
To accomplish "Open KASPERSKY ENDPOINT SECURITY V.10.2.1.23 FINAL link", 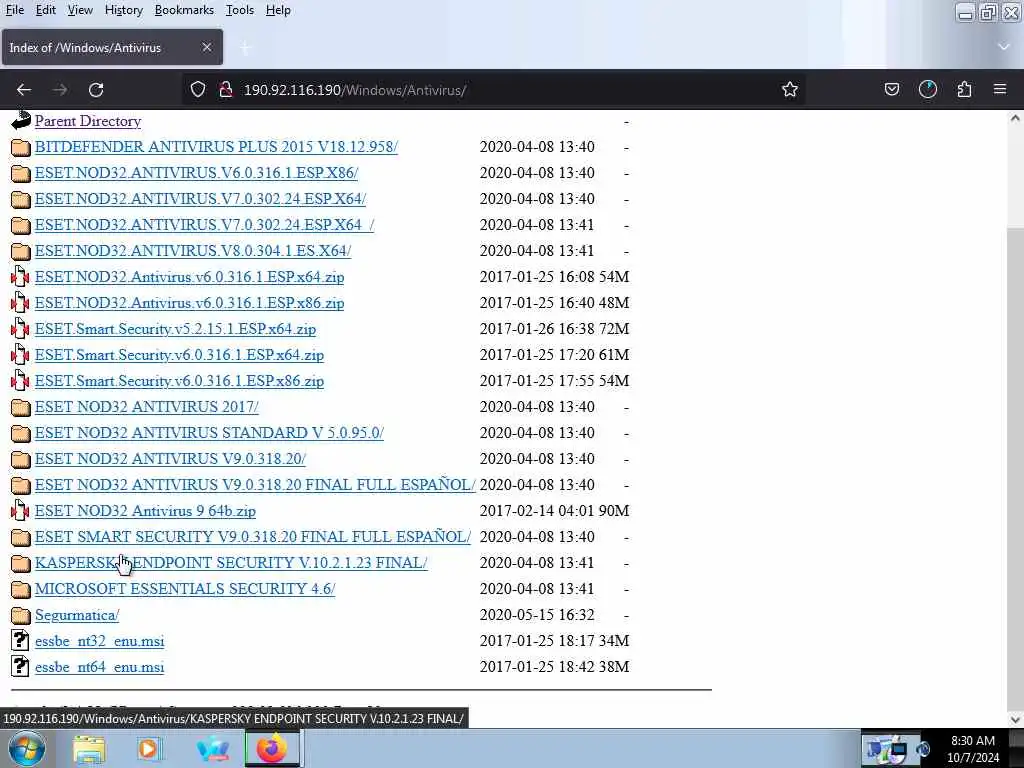I will point(231,563).
